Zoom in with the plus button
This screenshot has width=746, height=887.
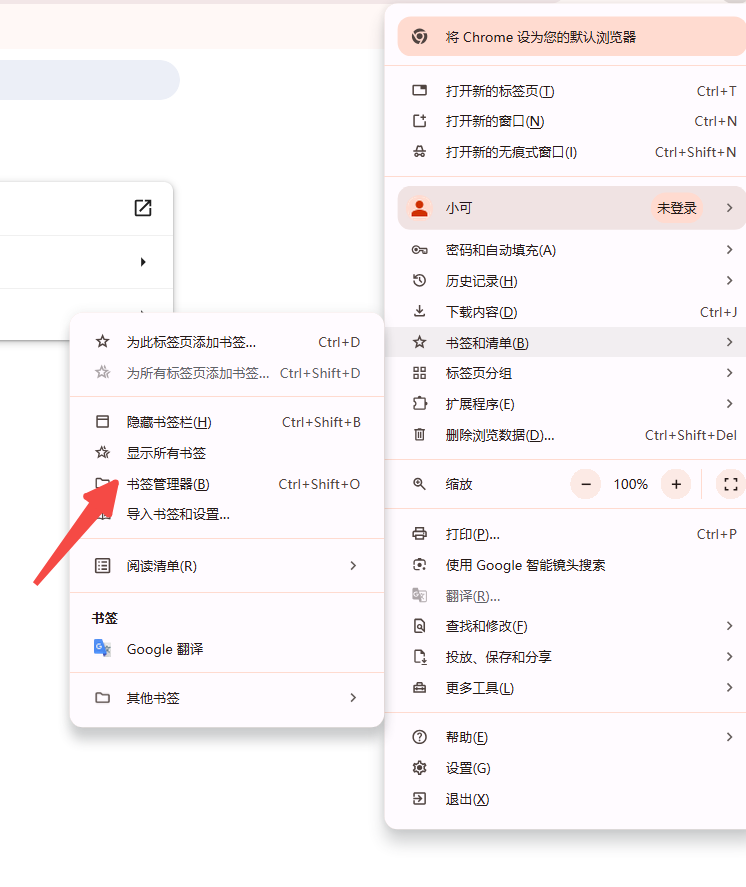[676, 484]
